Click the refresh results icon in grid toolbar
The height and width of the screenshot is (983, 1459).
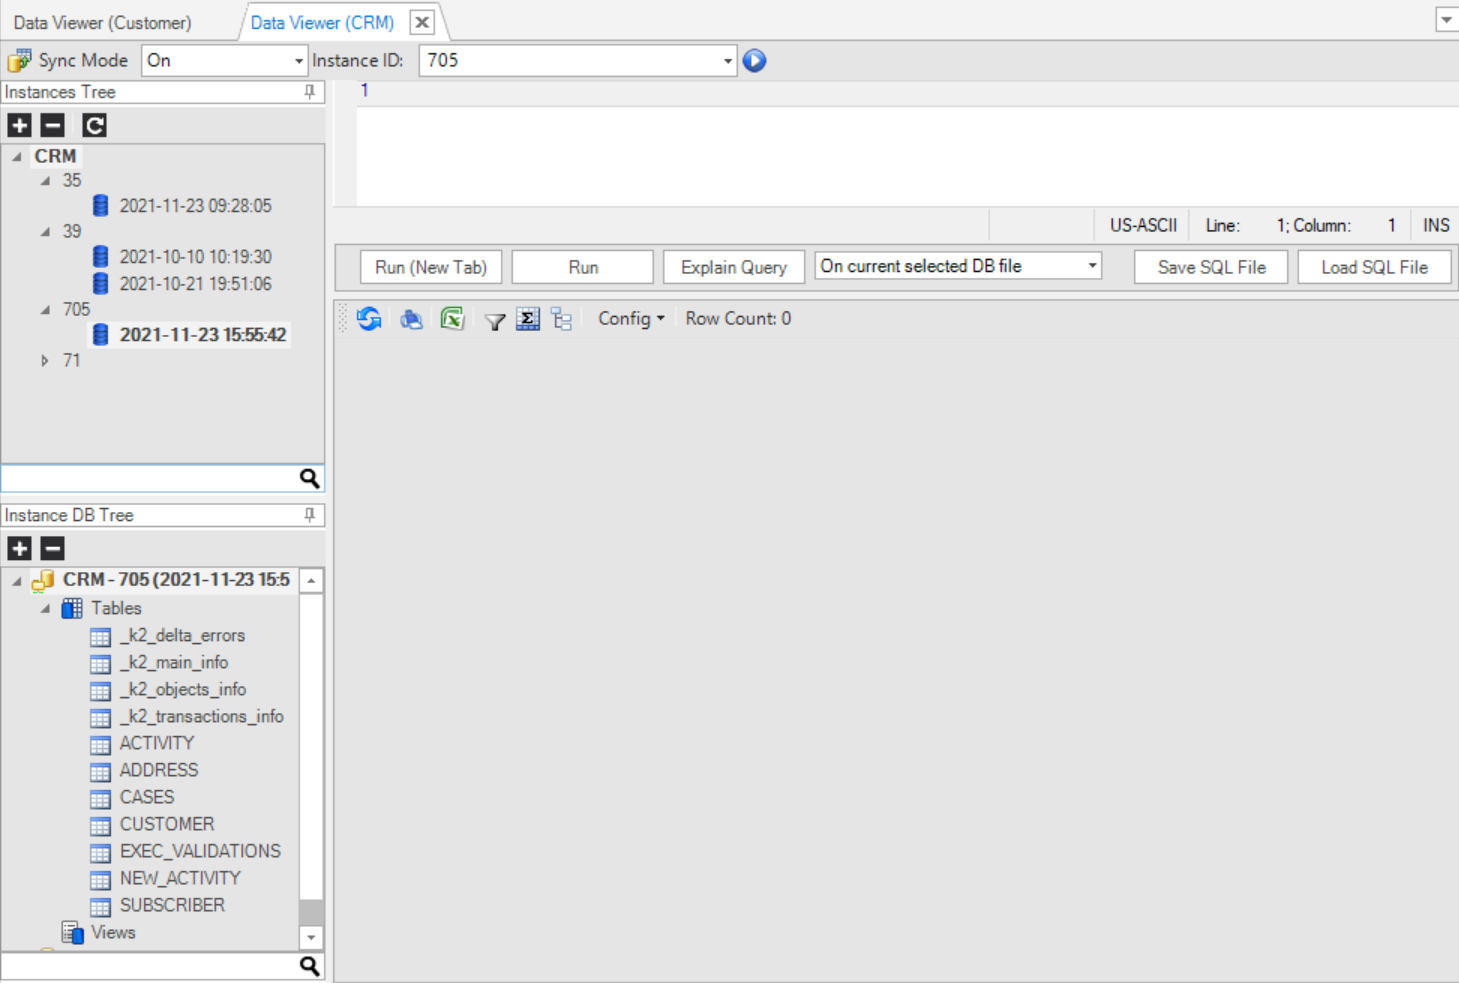pos(369,319)
